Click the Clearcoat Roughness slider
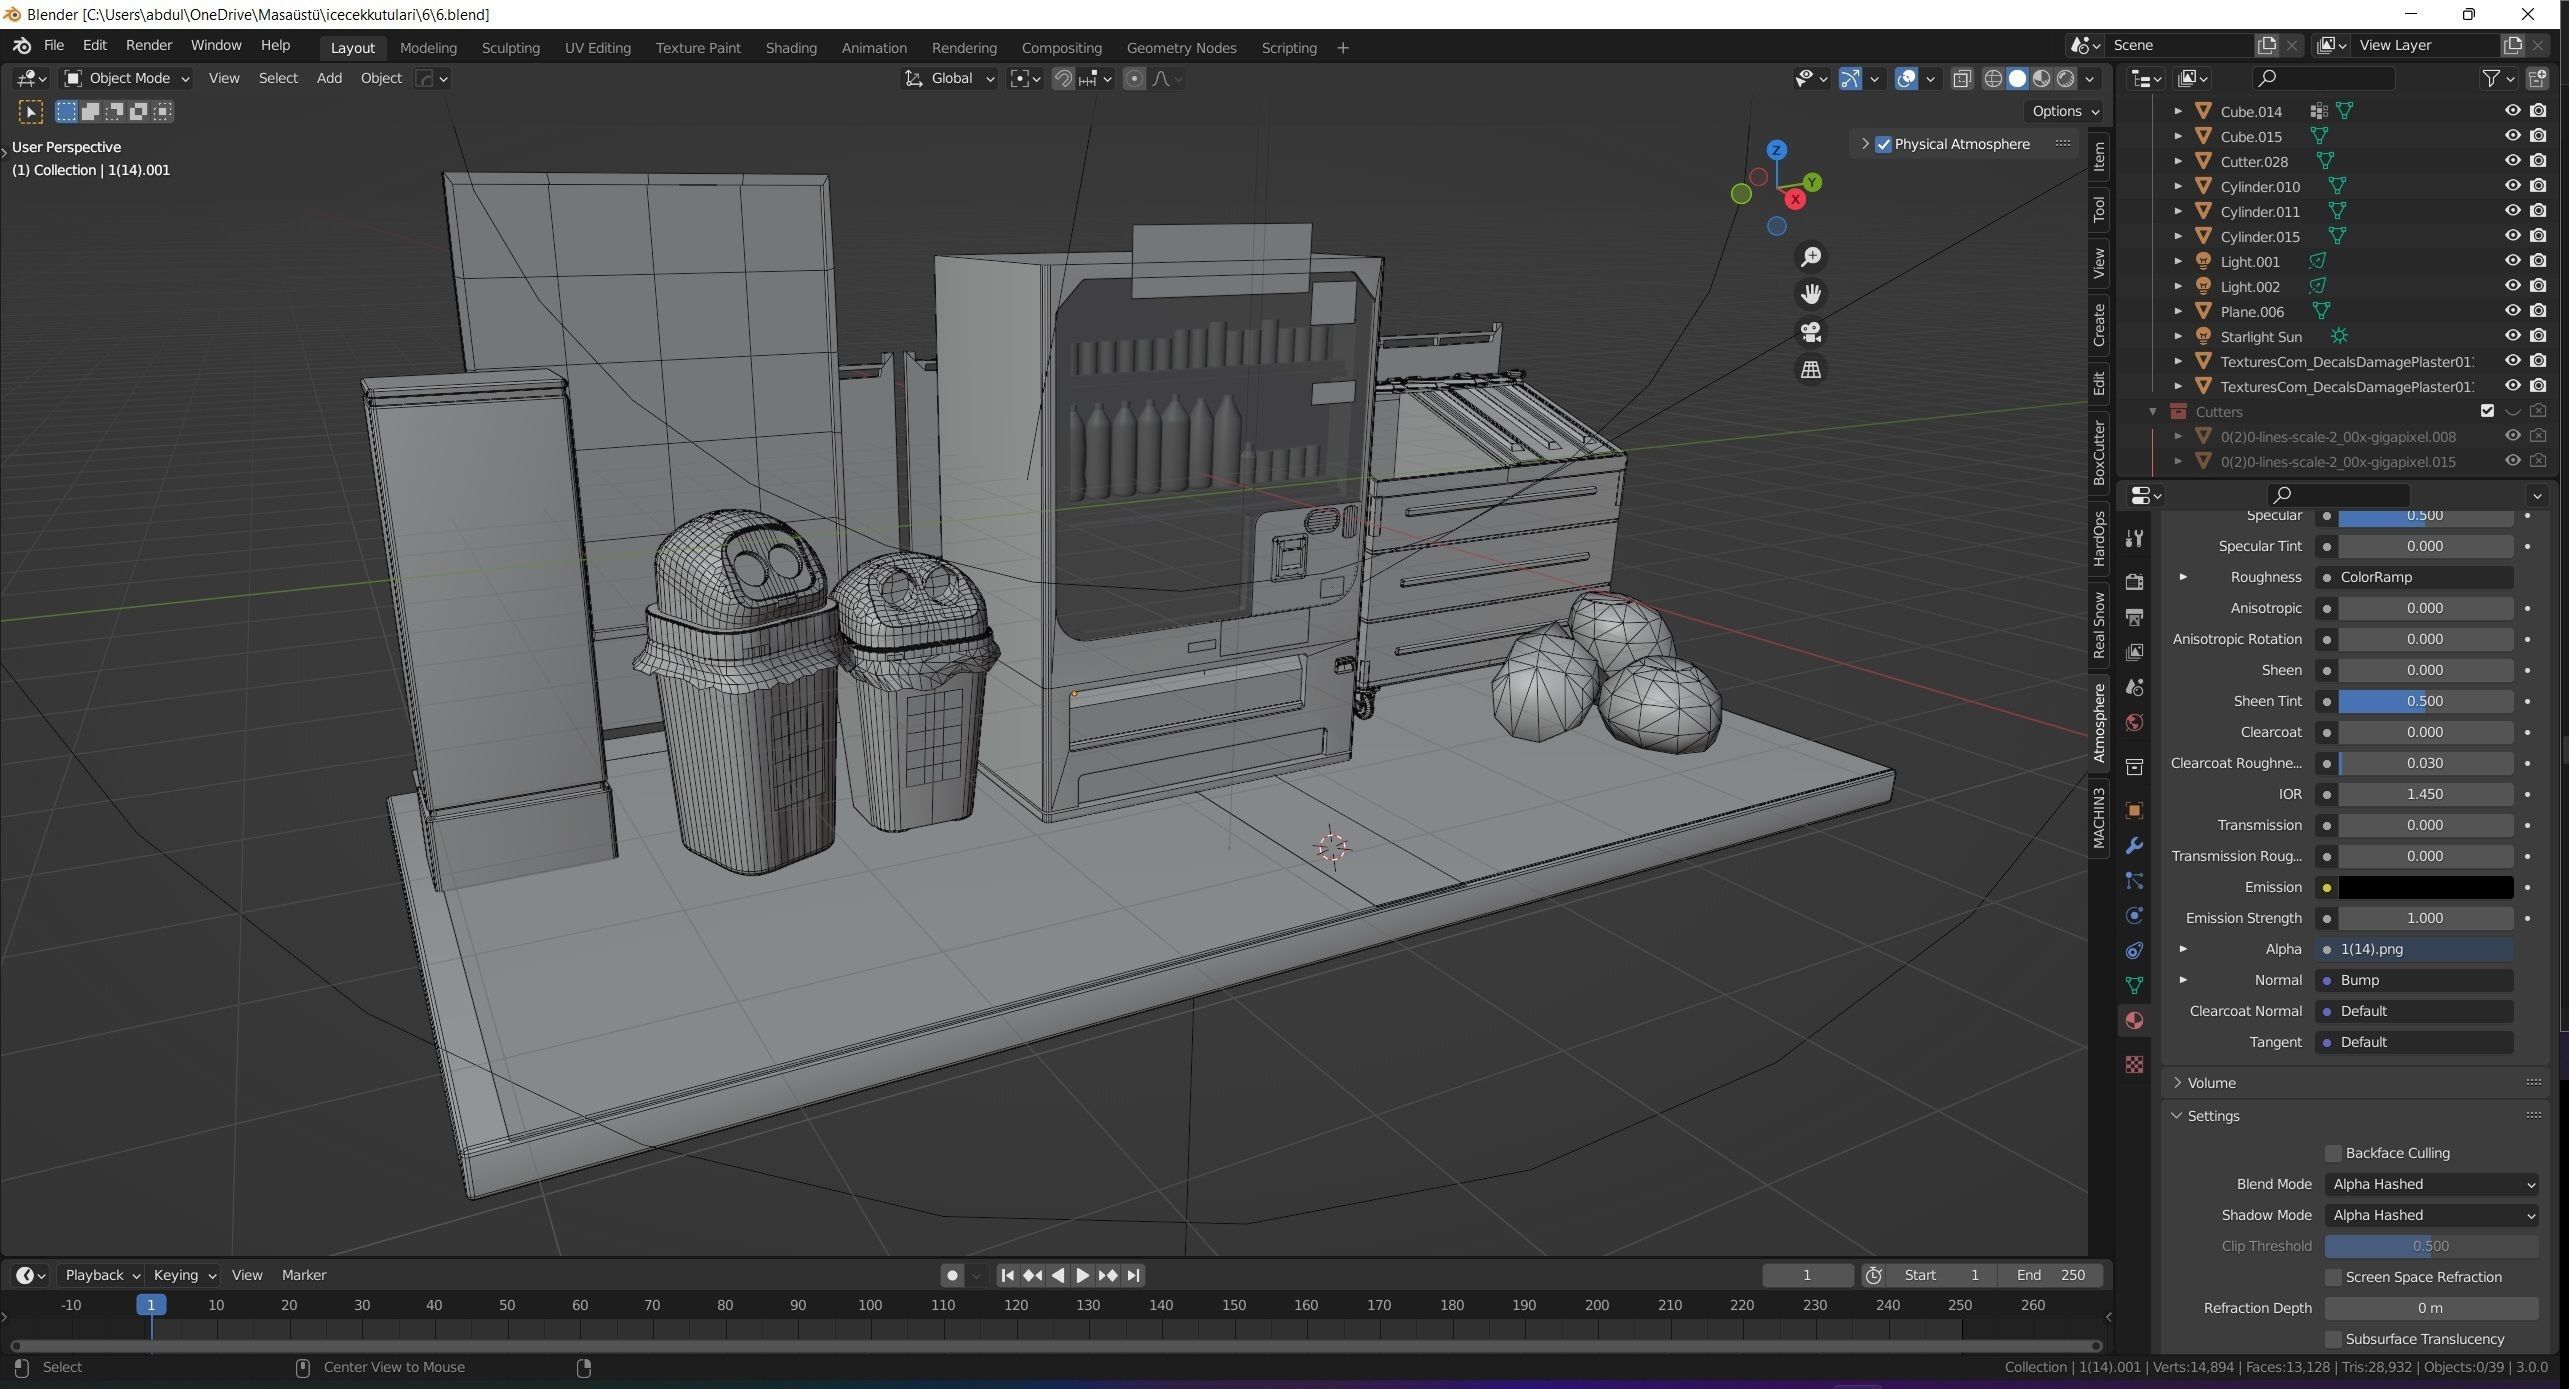Viewport: 2569px width, 1389px height. pos(2425,763)
